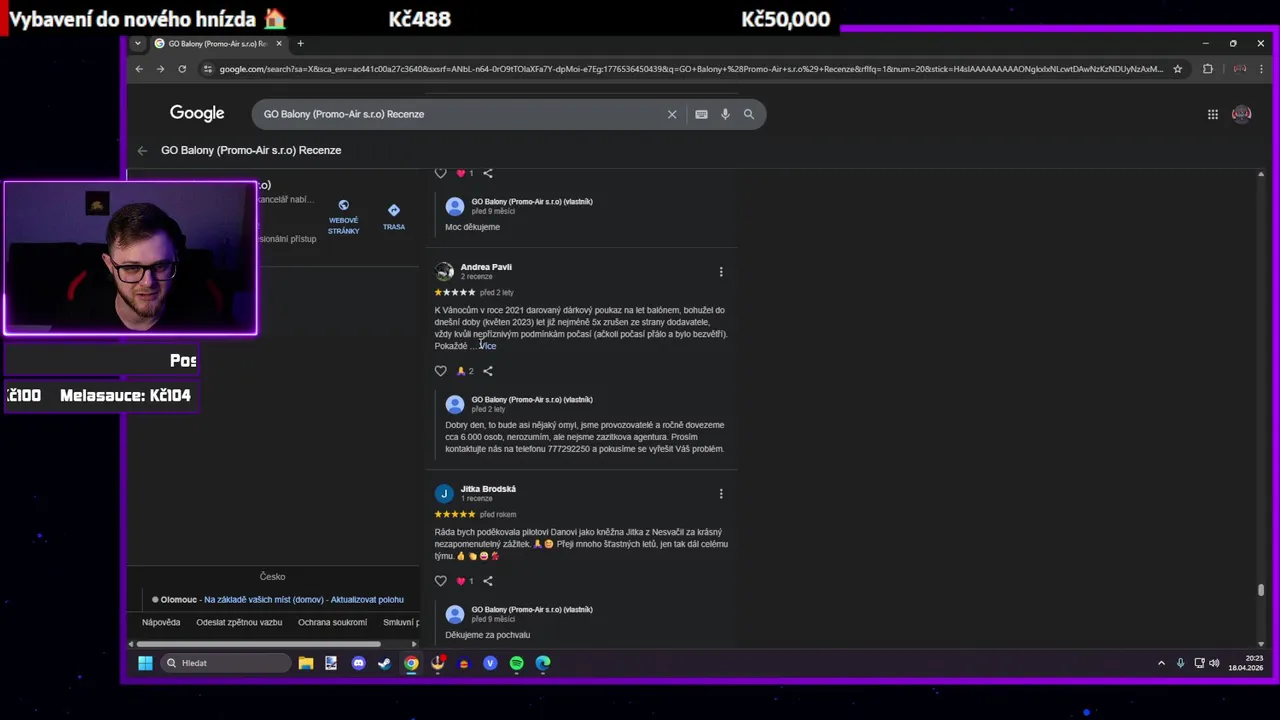Open File Explorer from the taskbar
This screenshot has width=1280, height=720.
[x=306, y=663]
